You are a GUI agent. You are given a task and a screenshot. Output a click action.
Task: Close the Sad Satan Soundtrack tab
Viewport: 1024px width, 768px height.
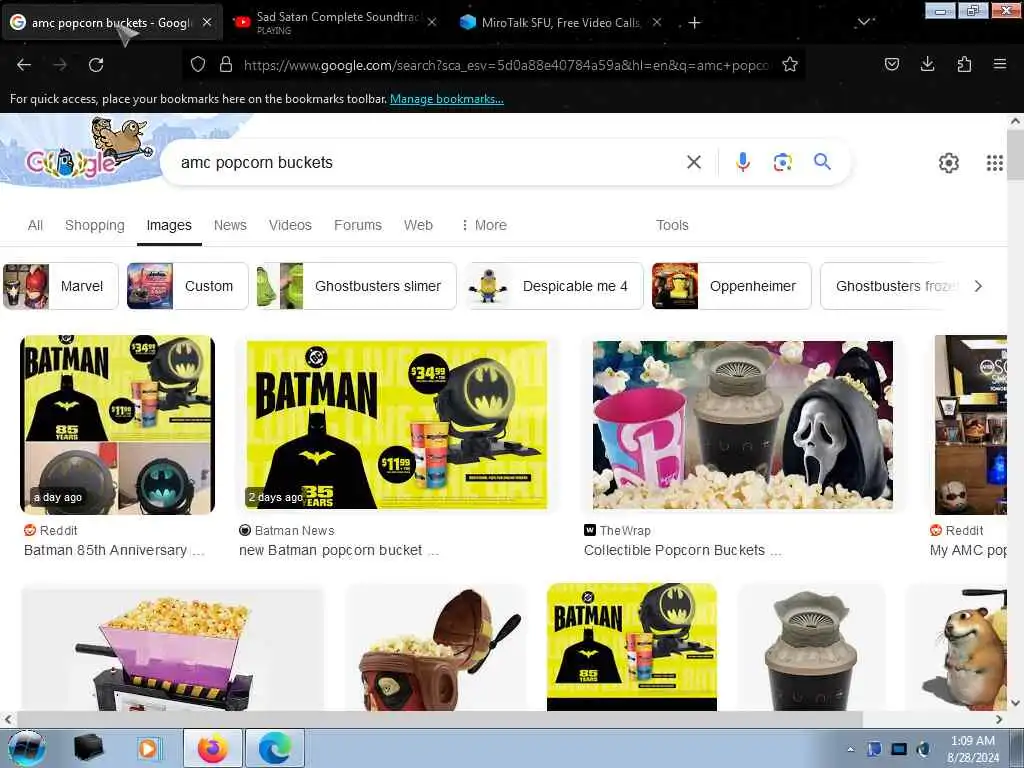[432, 22]
